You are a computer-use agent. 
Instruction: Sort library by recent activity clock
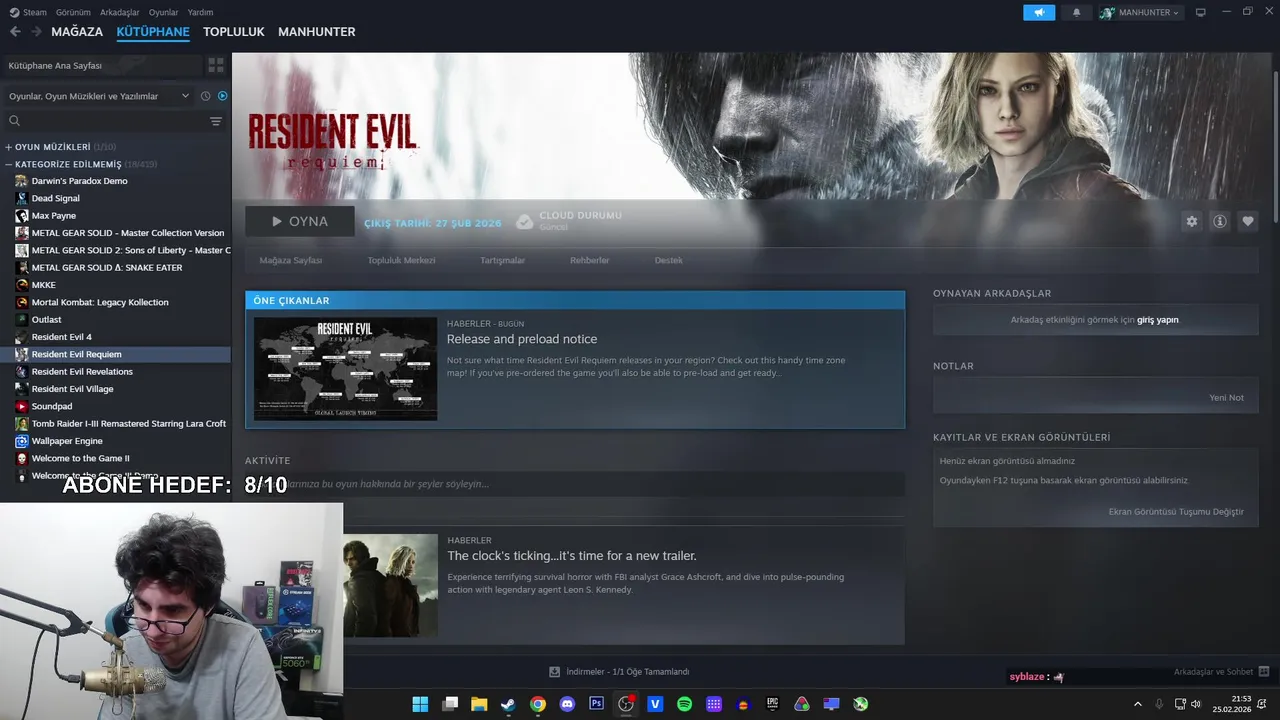click(x=205, y=96)
